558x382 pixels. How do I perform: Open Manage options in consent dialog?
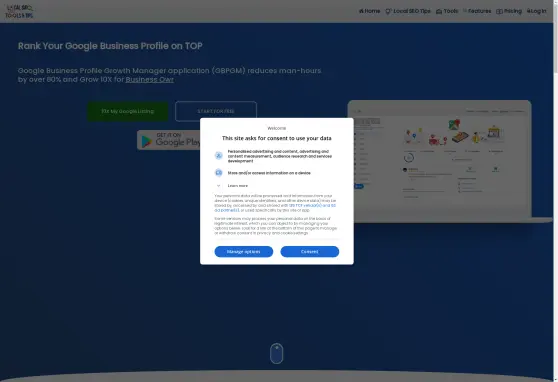[244, 251]
